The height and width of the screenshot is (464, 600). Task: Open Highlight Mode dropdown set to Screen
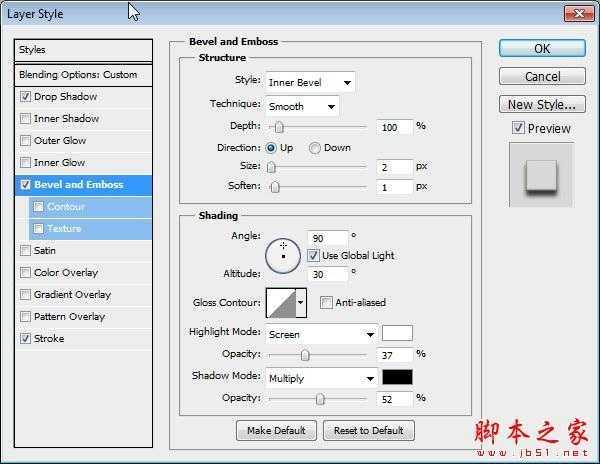click(321, 334)
